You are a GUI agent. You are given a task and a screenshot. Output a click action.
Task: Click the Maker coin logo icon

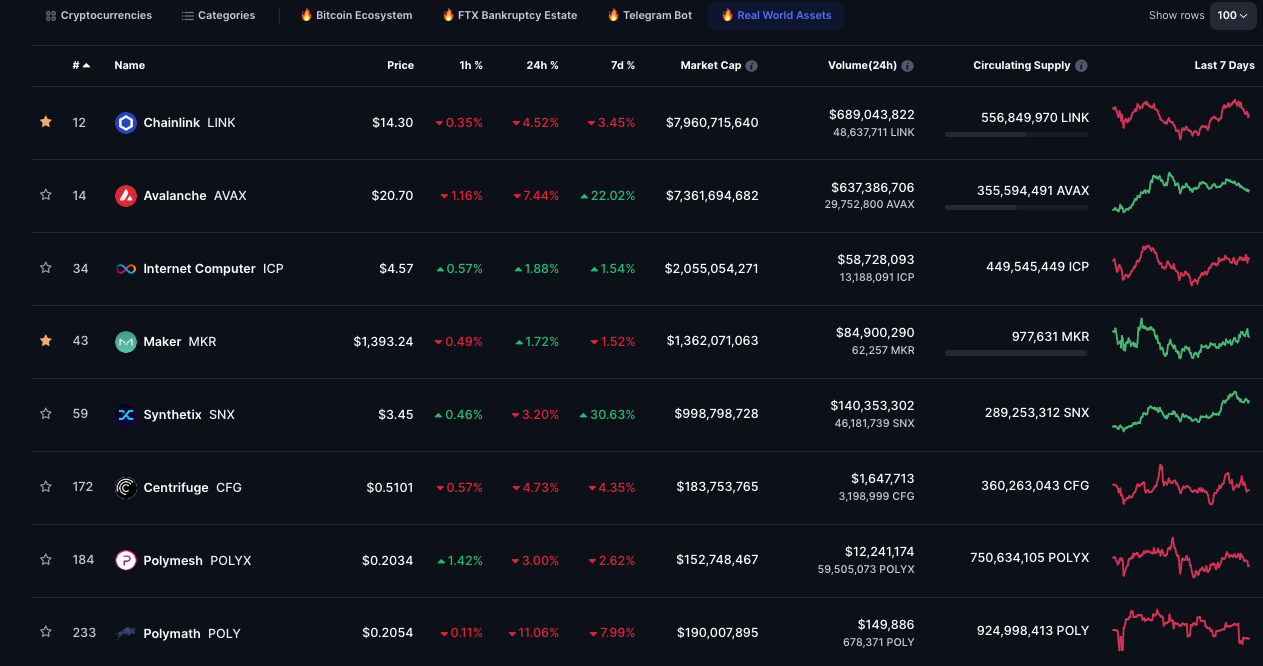coord(125,342)
